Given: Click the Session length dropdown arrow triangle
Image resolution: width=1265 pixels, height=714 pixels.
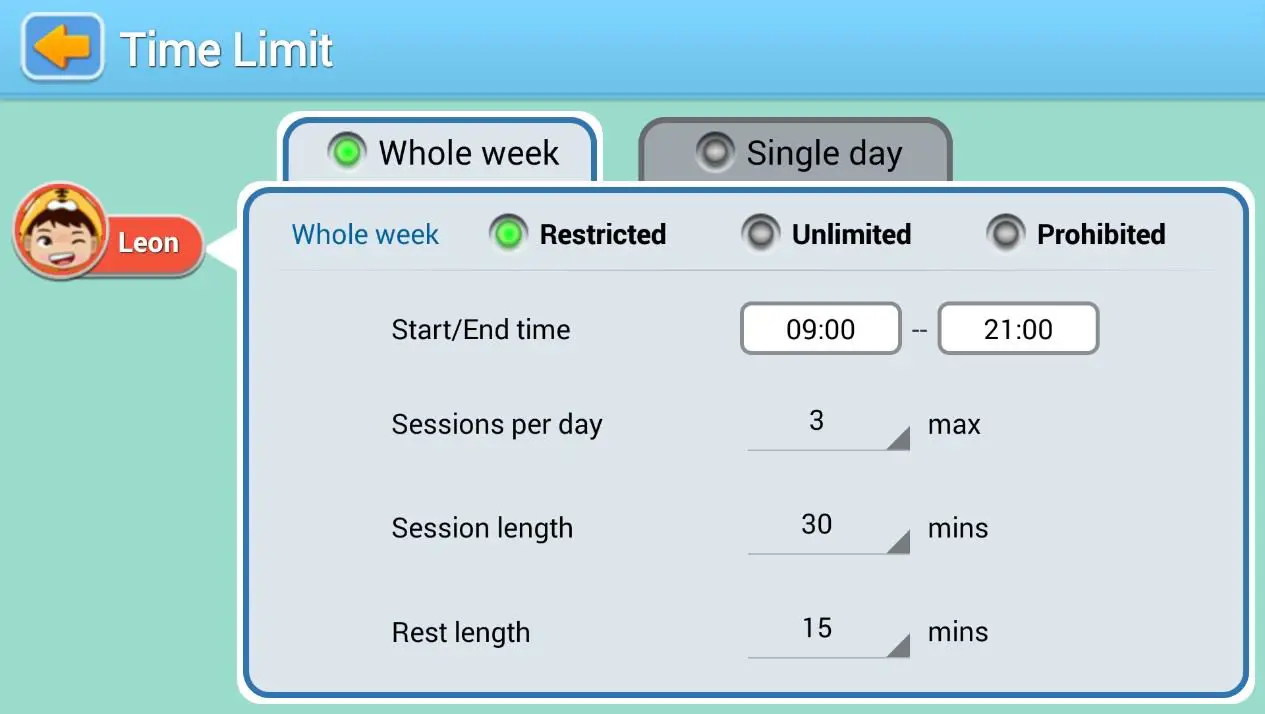Looking at the screenshot, I should point(899,542).
